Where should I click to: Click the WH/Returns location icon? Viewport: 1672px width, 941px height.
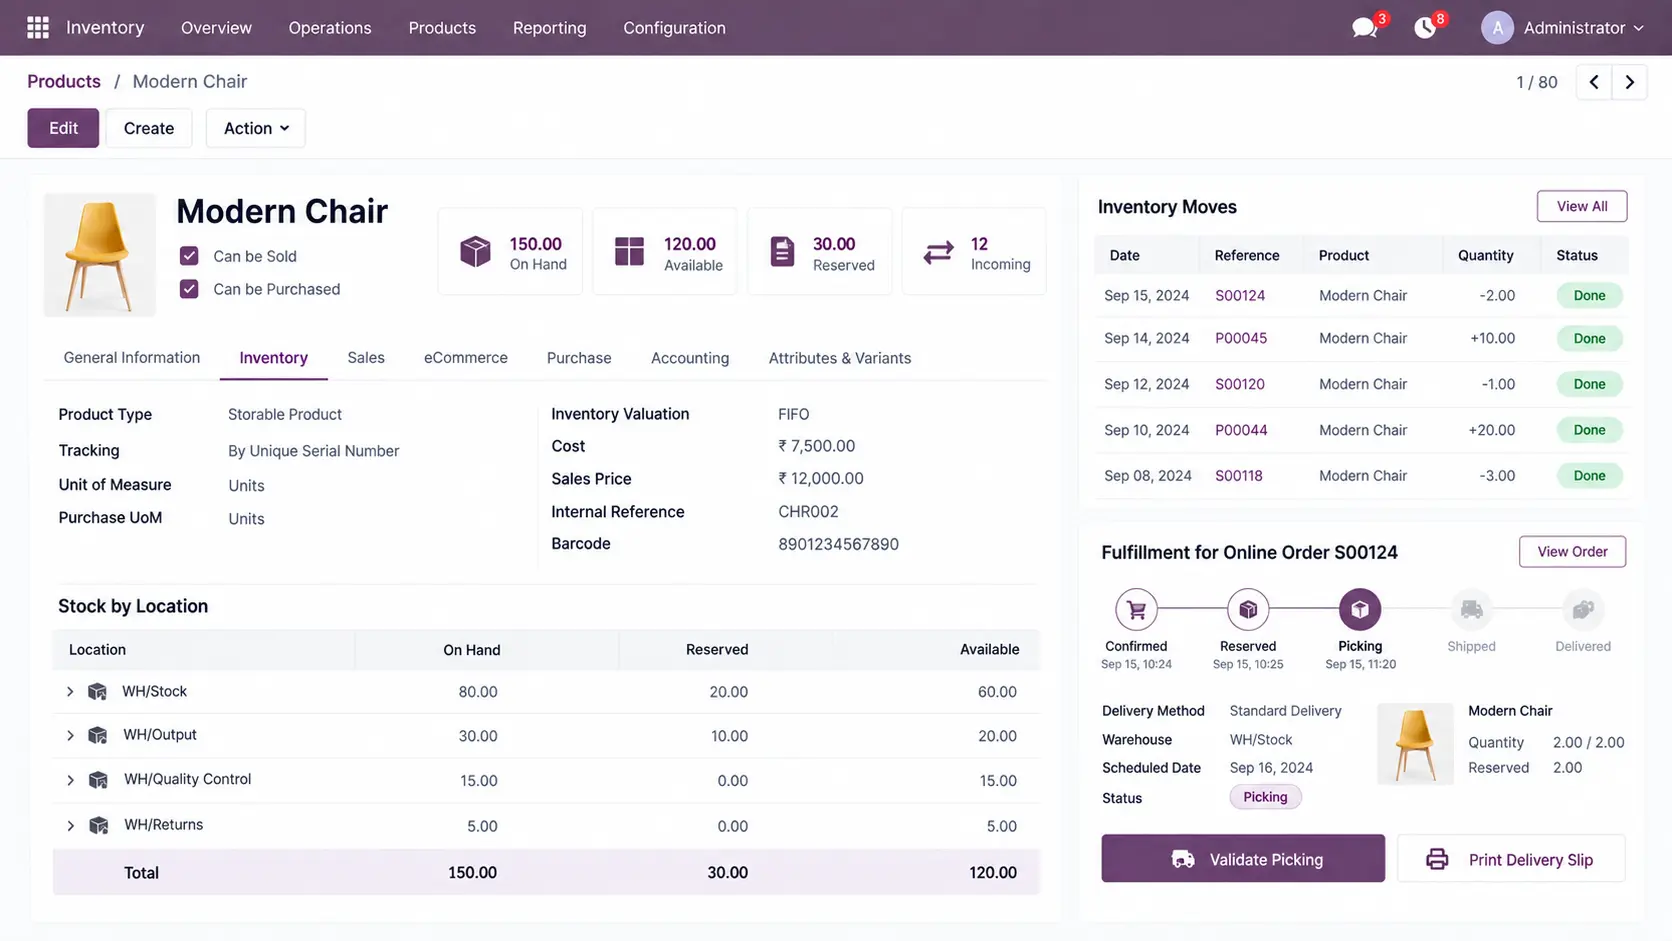coord(98,826)
